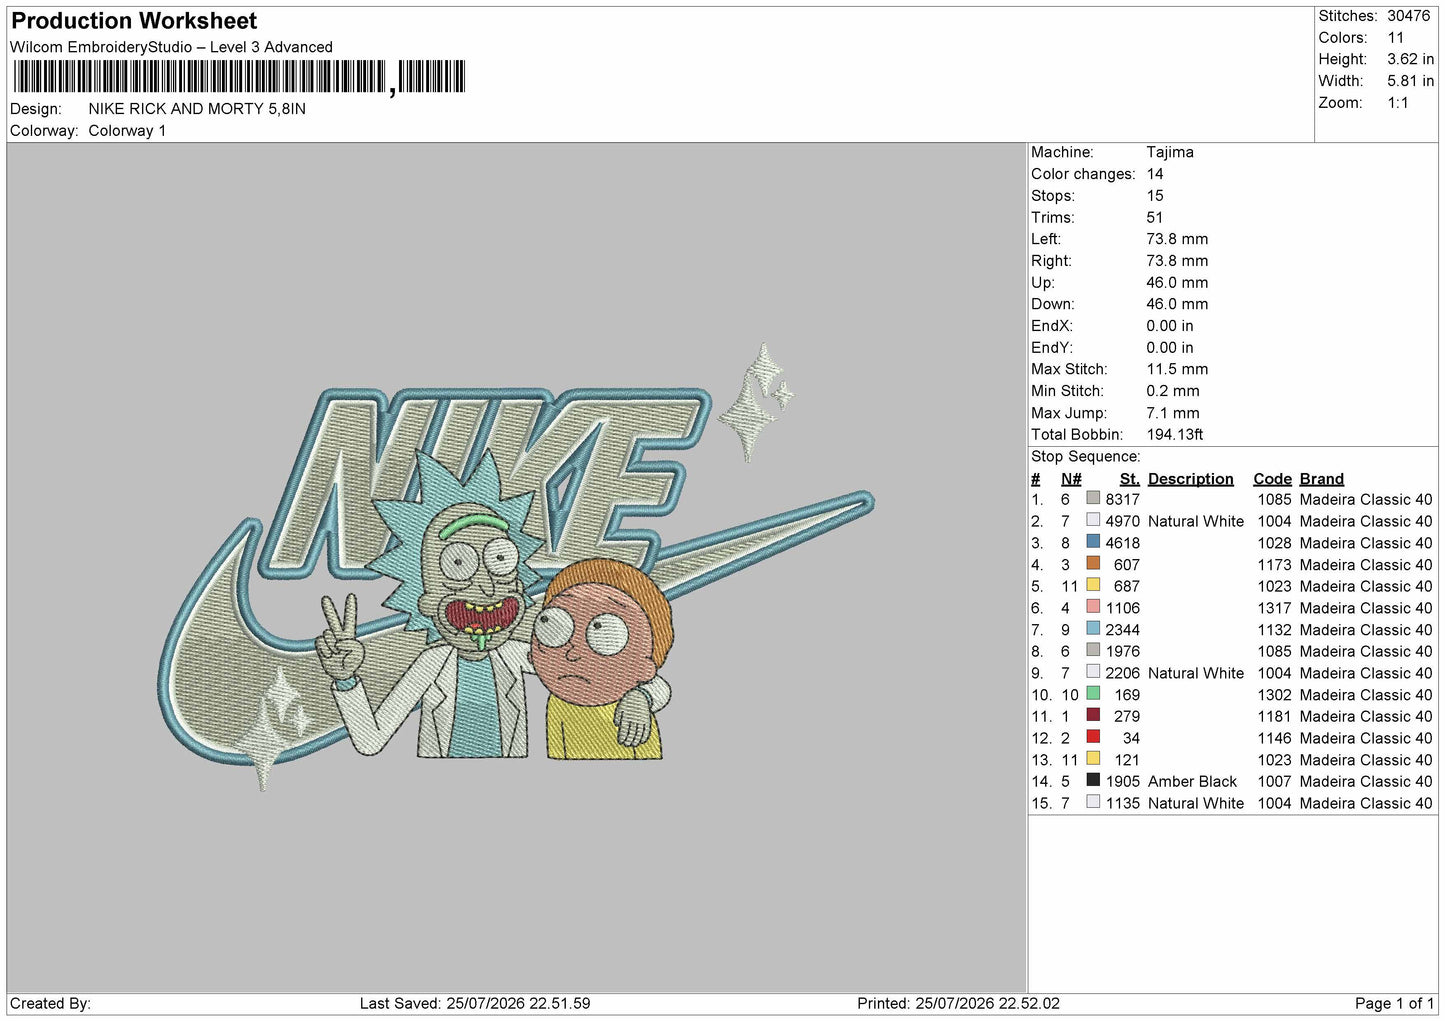Click the red swatch in stop row 12
1445x1021 pixels.
click(1093, 737)
